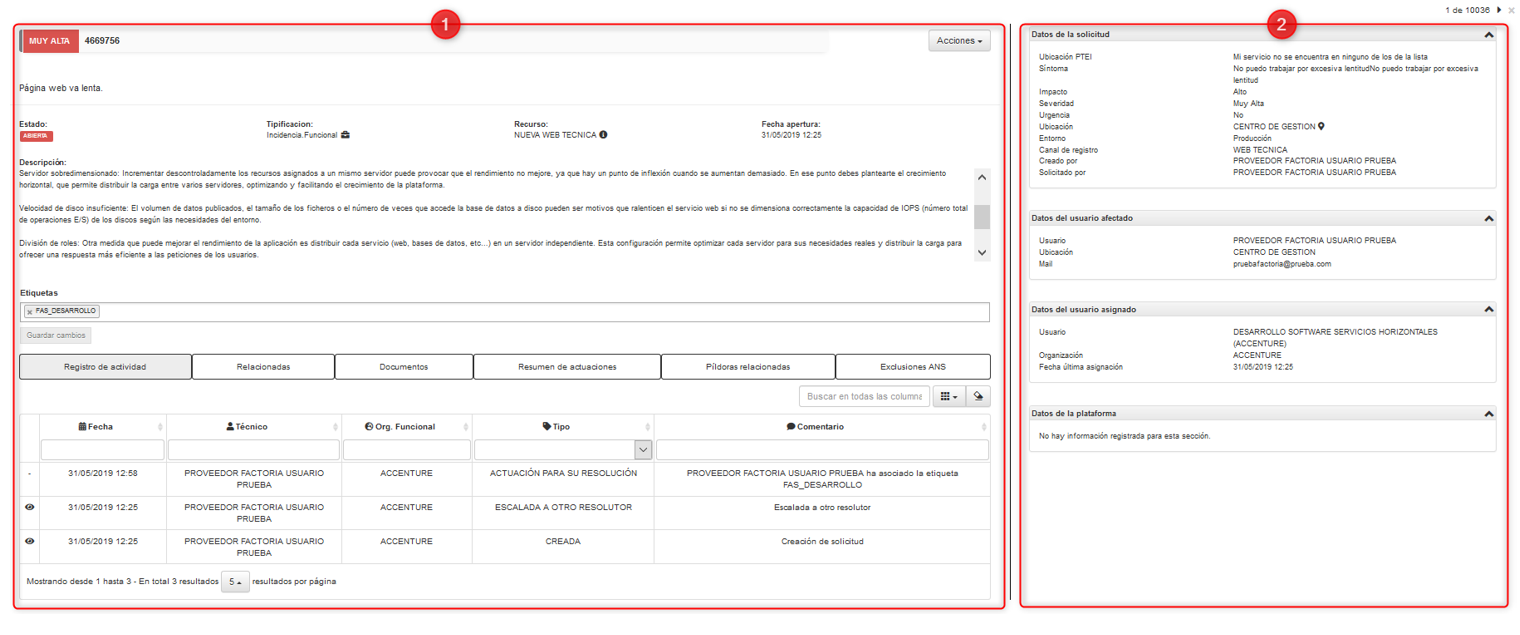Collapse the Datos de la plataforma panel
The image size is (1520, 635).
click(x=1488, y=414)
